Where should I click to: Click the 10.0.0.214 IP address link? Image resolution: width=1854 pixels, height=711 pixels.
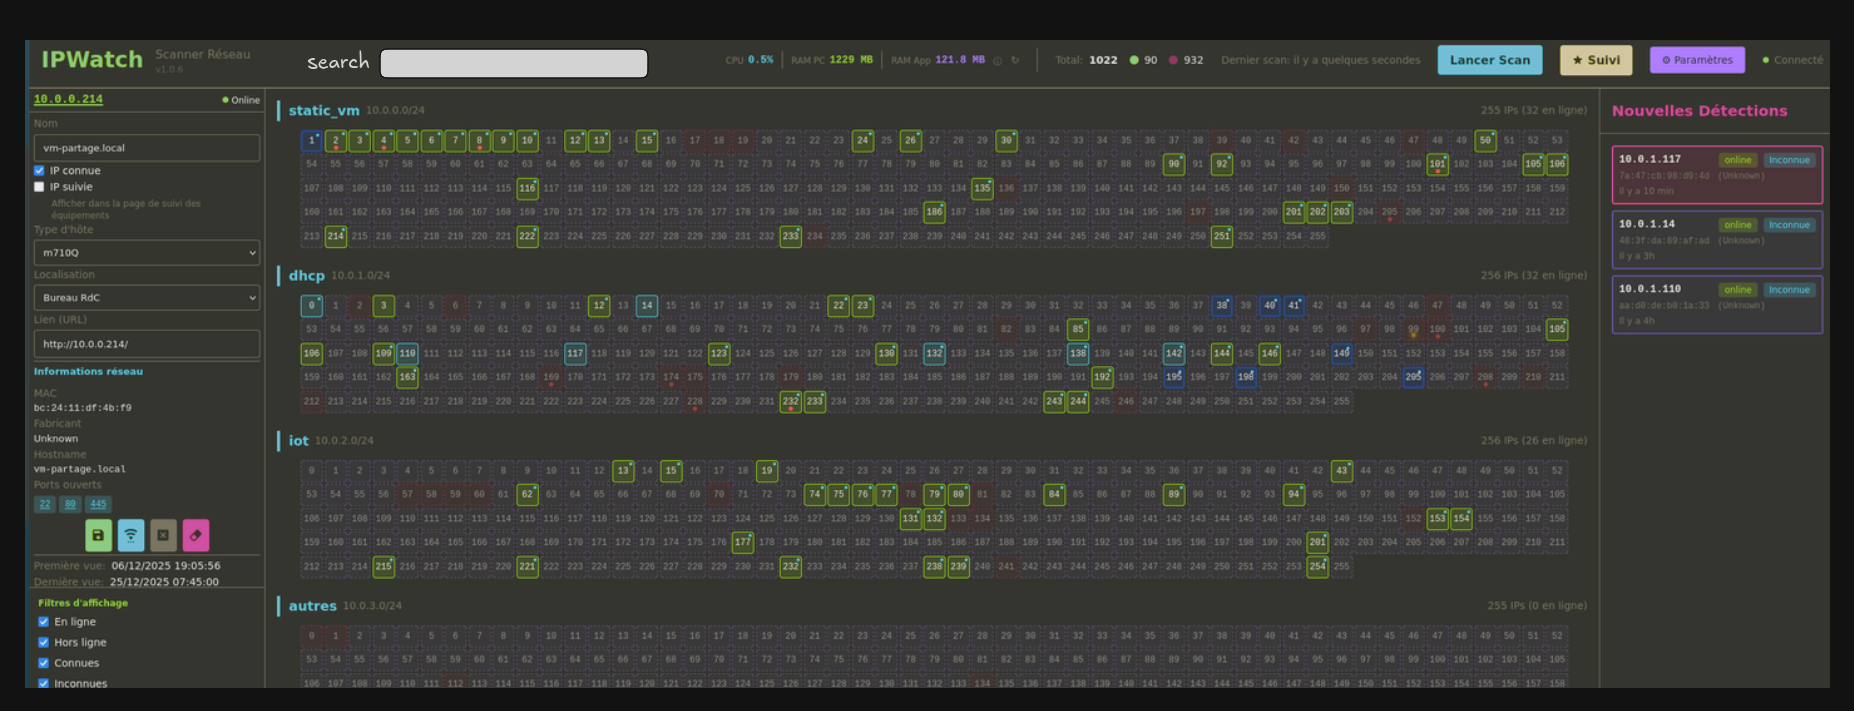point(68,99)
